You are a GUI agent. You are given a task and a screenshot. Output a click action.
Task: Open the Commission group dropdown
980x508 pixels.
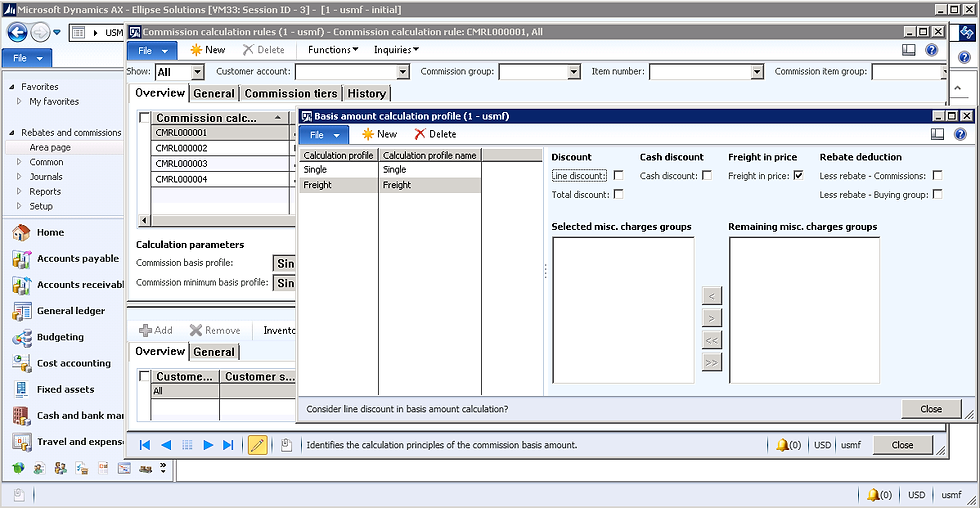(x=574, y=72)
